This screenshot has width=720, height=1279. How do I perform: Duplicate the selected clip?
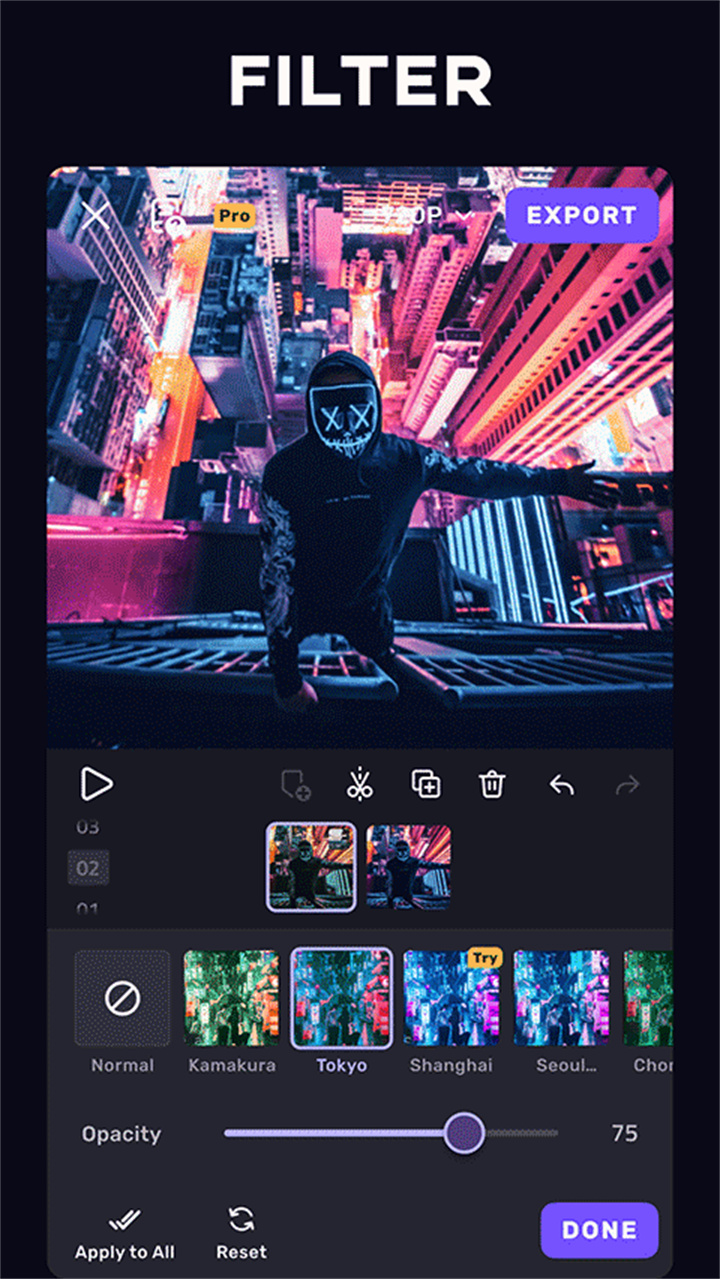click(426, 785)
